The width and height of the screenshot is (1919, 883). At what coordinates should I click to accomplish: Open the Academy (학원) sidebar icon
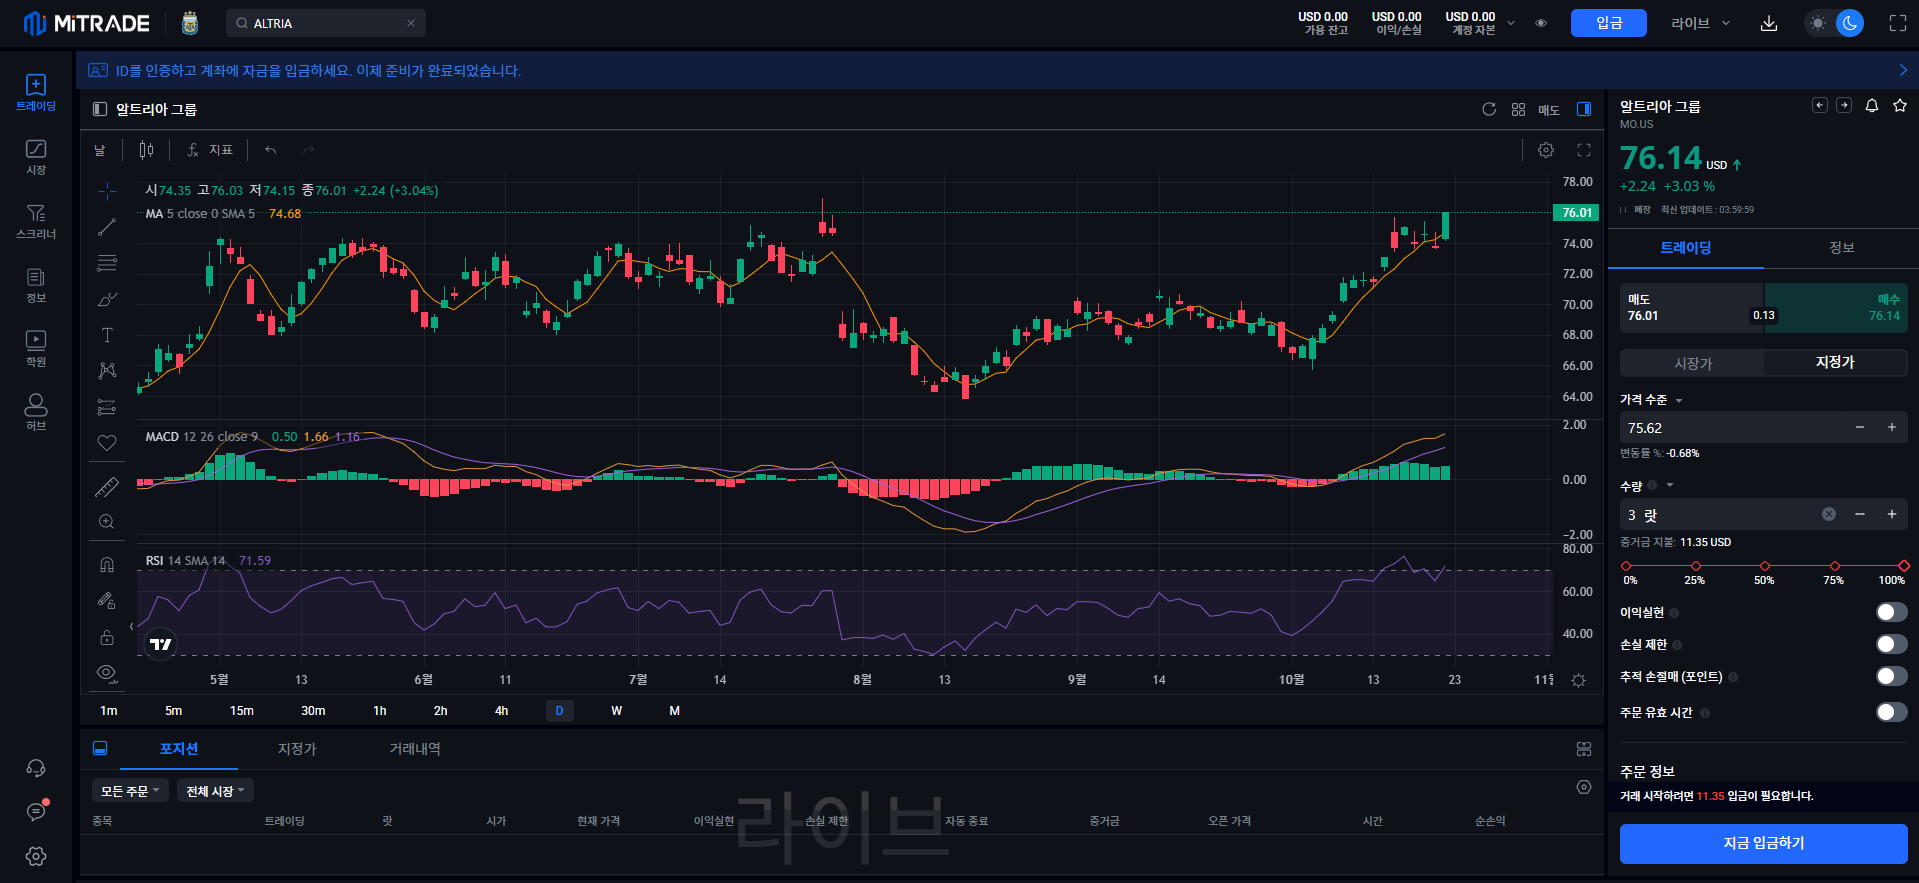click(x=36, y=349)
